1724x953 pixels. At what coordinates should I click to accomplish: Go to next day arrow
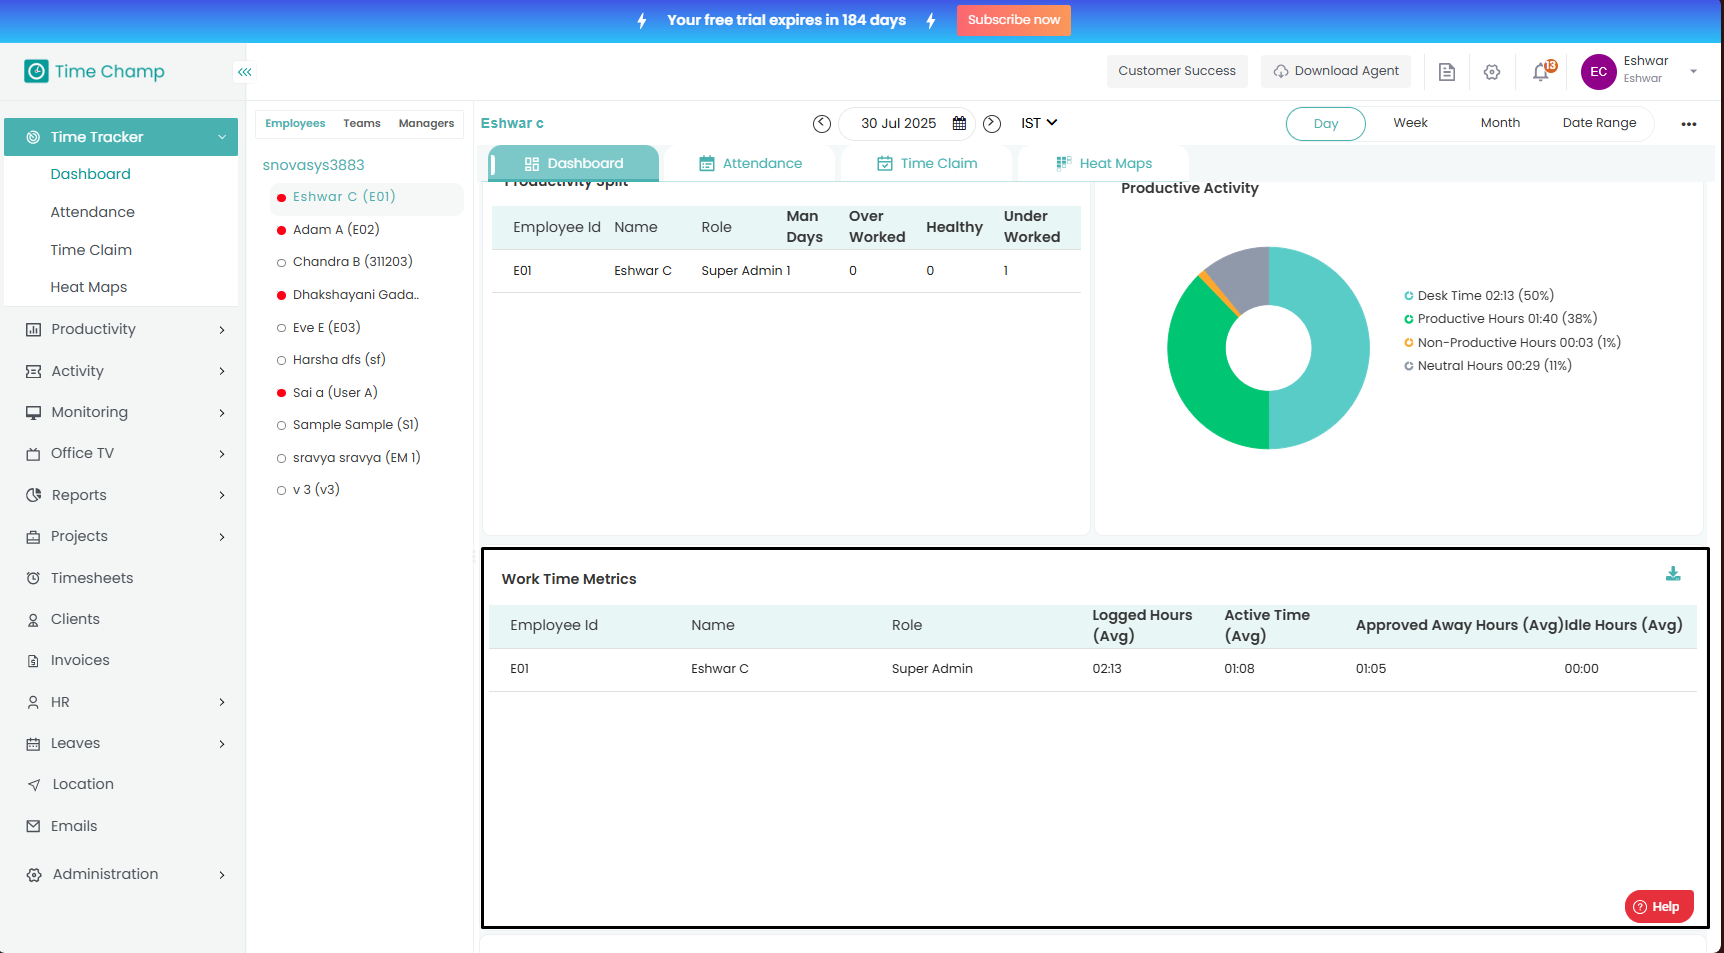992,124
